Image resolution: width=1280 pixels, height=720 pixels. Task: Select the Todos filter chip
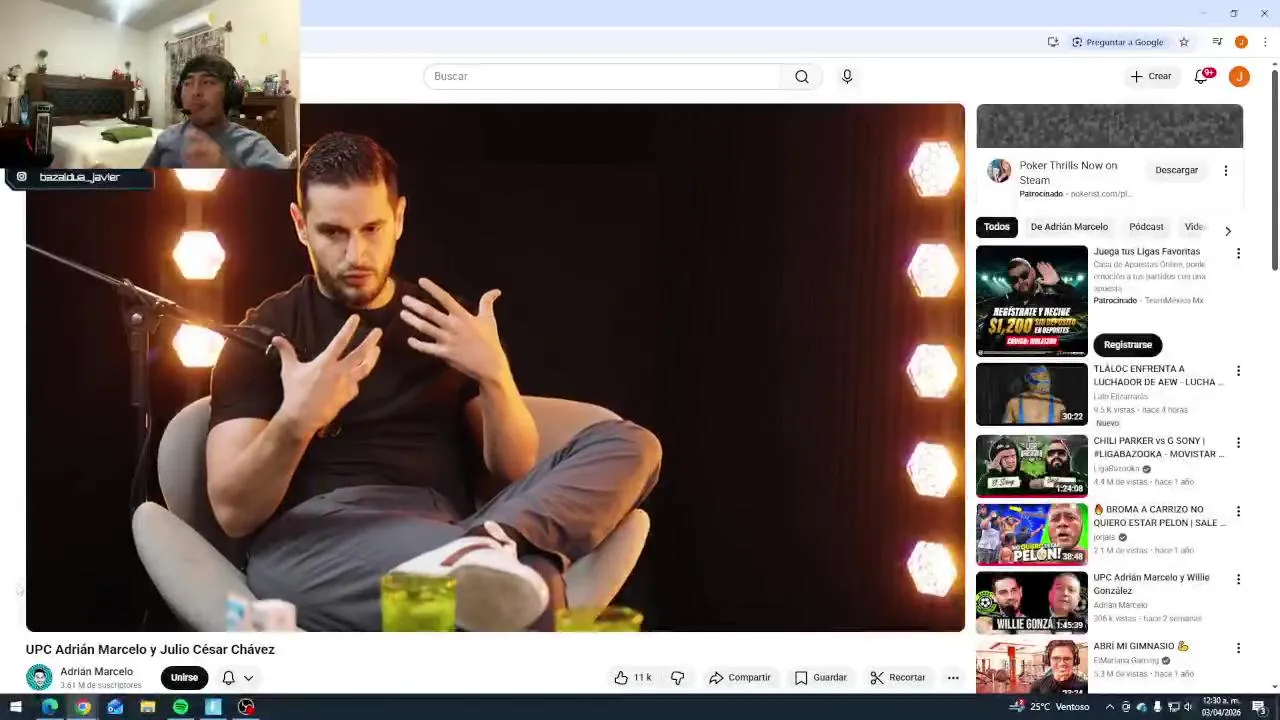tap(996, 227)
